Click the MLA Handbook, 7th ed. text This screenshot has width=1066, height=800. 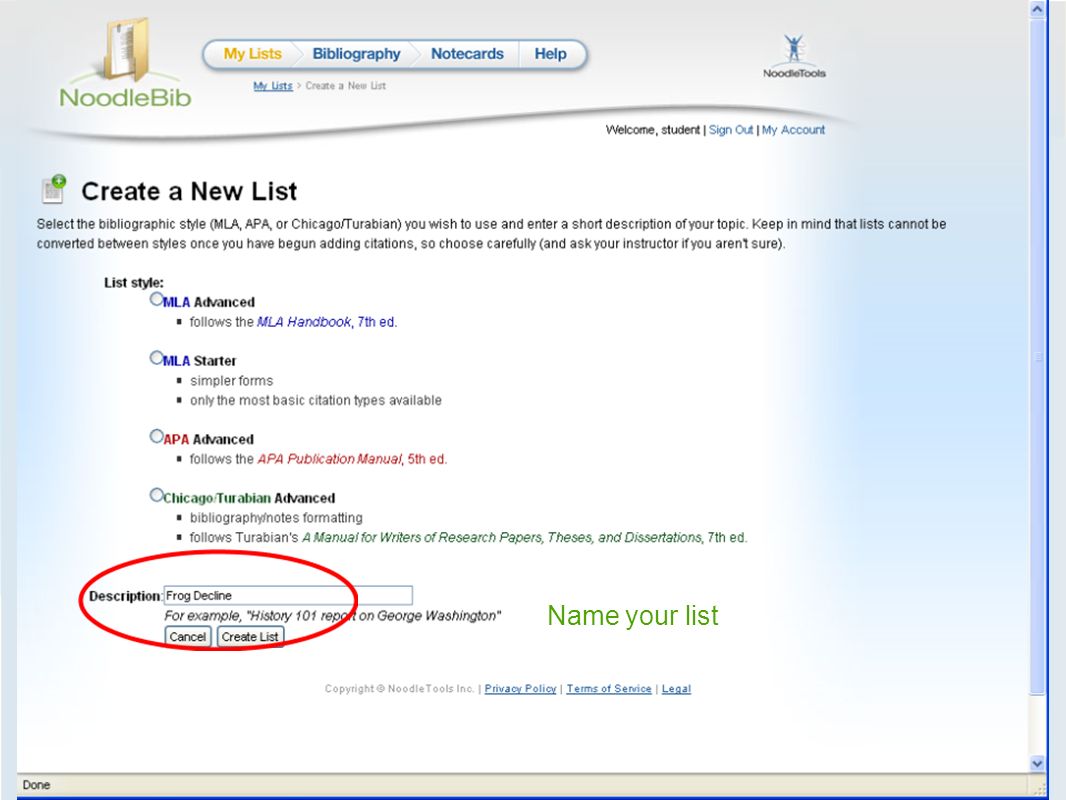[327, 321]
